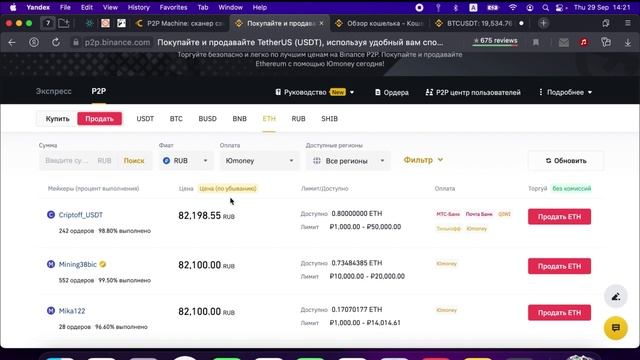Viewport: 640px width, 360px height.
Task: Open the 675 reviews badge
Action: [x=495, y=41]
